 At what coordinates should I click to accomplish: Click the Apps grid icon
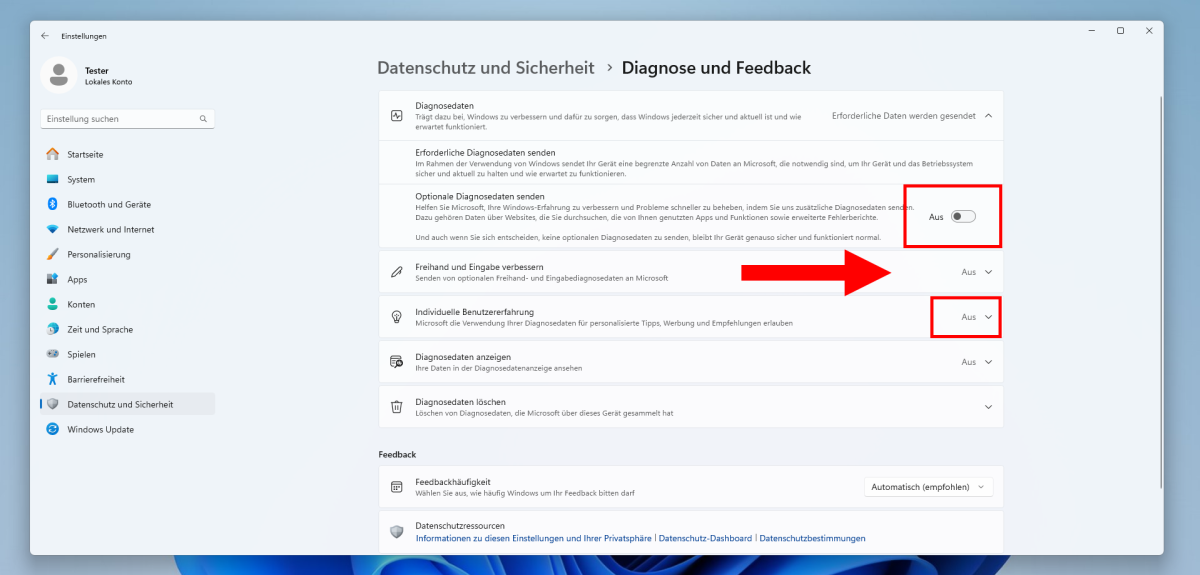tap(53, 279)
